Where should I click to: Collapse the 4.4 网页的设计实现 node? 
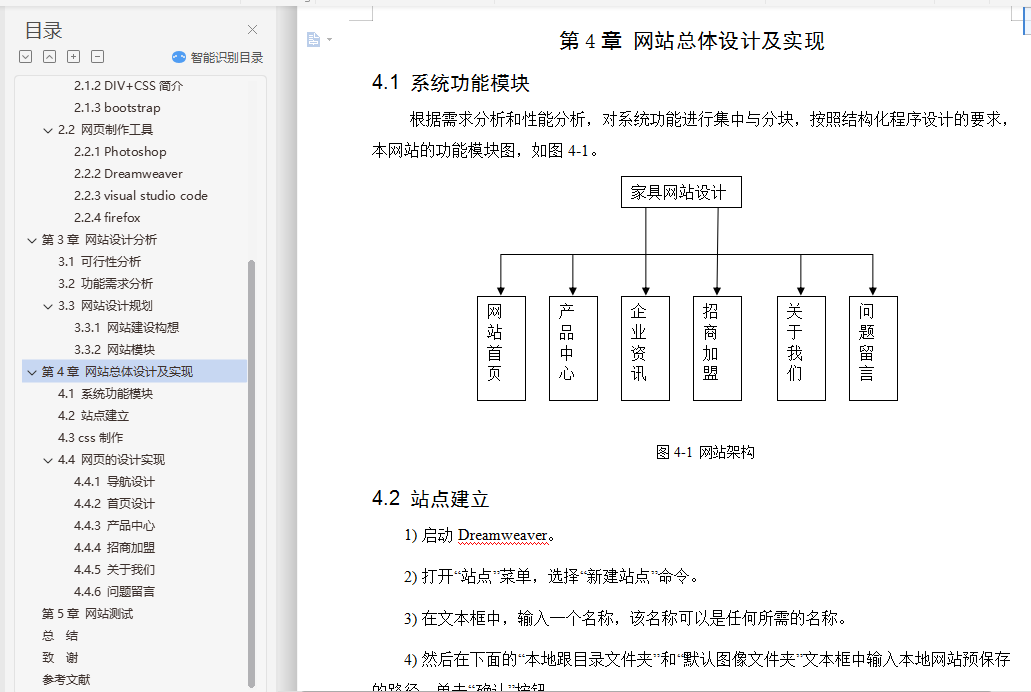[47, 460]
